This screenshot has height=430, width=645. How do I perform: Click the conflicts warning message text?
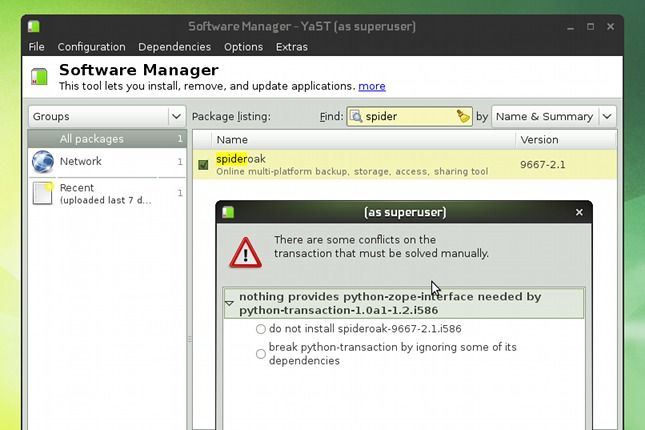(381, 246)
